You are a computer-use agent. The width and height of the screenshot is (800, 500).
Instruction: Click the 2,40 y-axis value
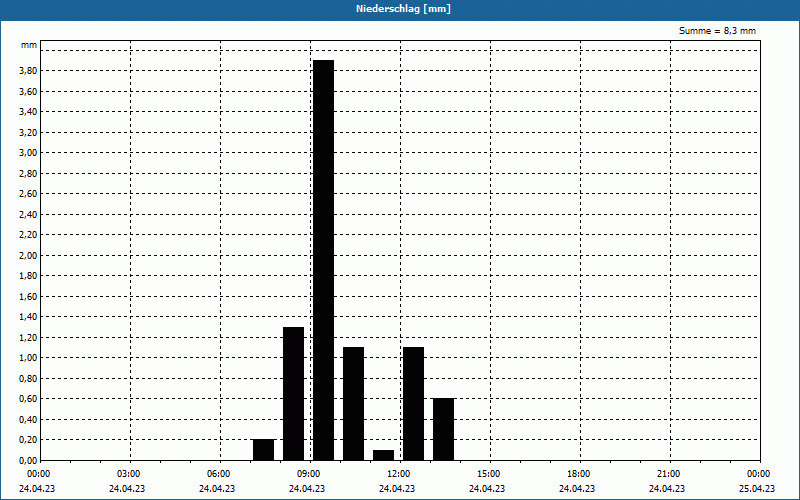28,214
